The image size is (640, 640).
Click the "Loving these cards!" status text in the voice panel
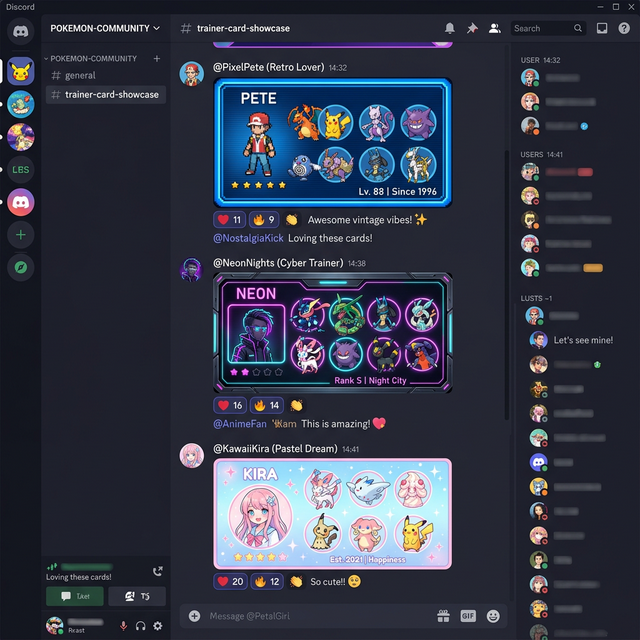[78, 577]
